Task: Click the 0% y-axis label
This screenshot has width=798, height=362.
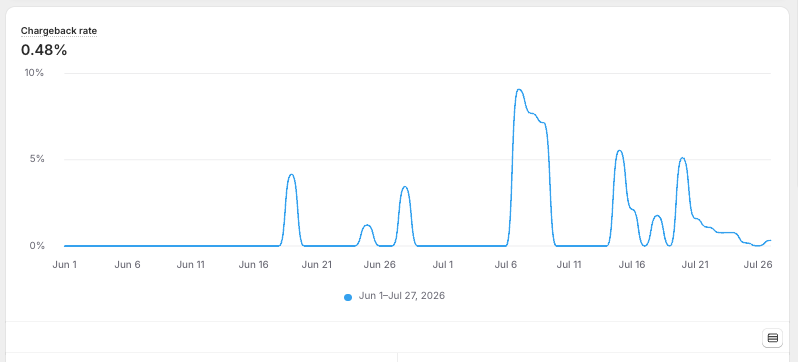Action: [x=37, y=245]
